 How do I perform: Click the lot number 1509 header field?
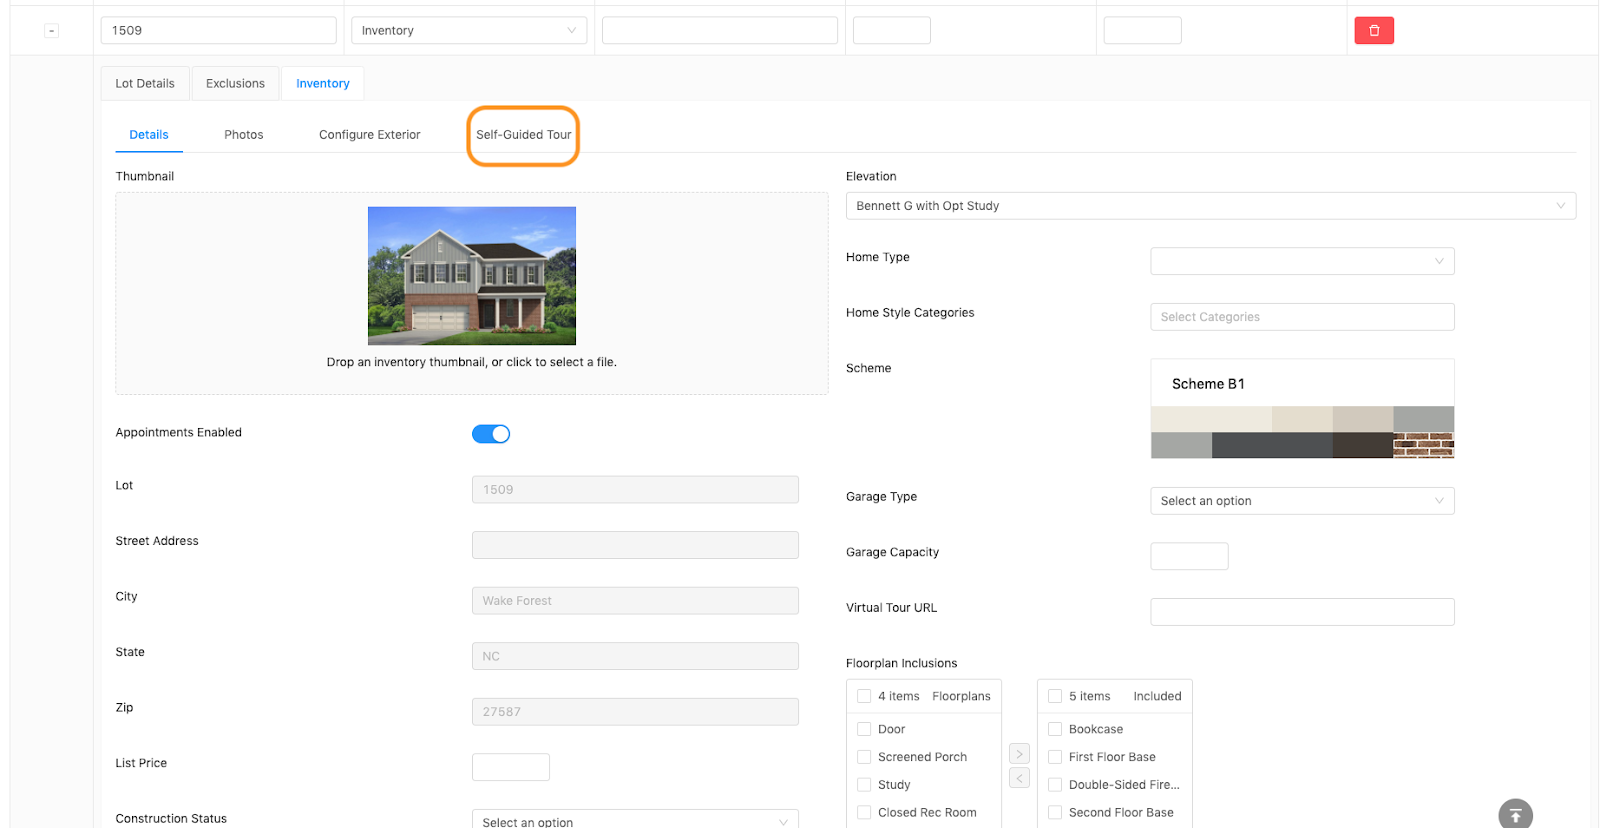219,31
